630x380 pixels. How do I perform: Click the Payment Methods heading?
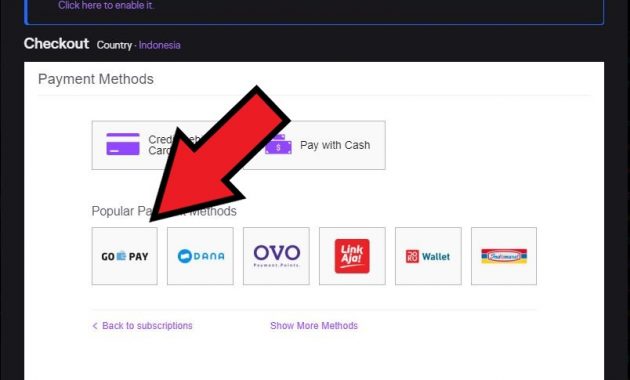(96, 79)
